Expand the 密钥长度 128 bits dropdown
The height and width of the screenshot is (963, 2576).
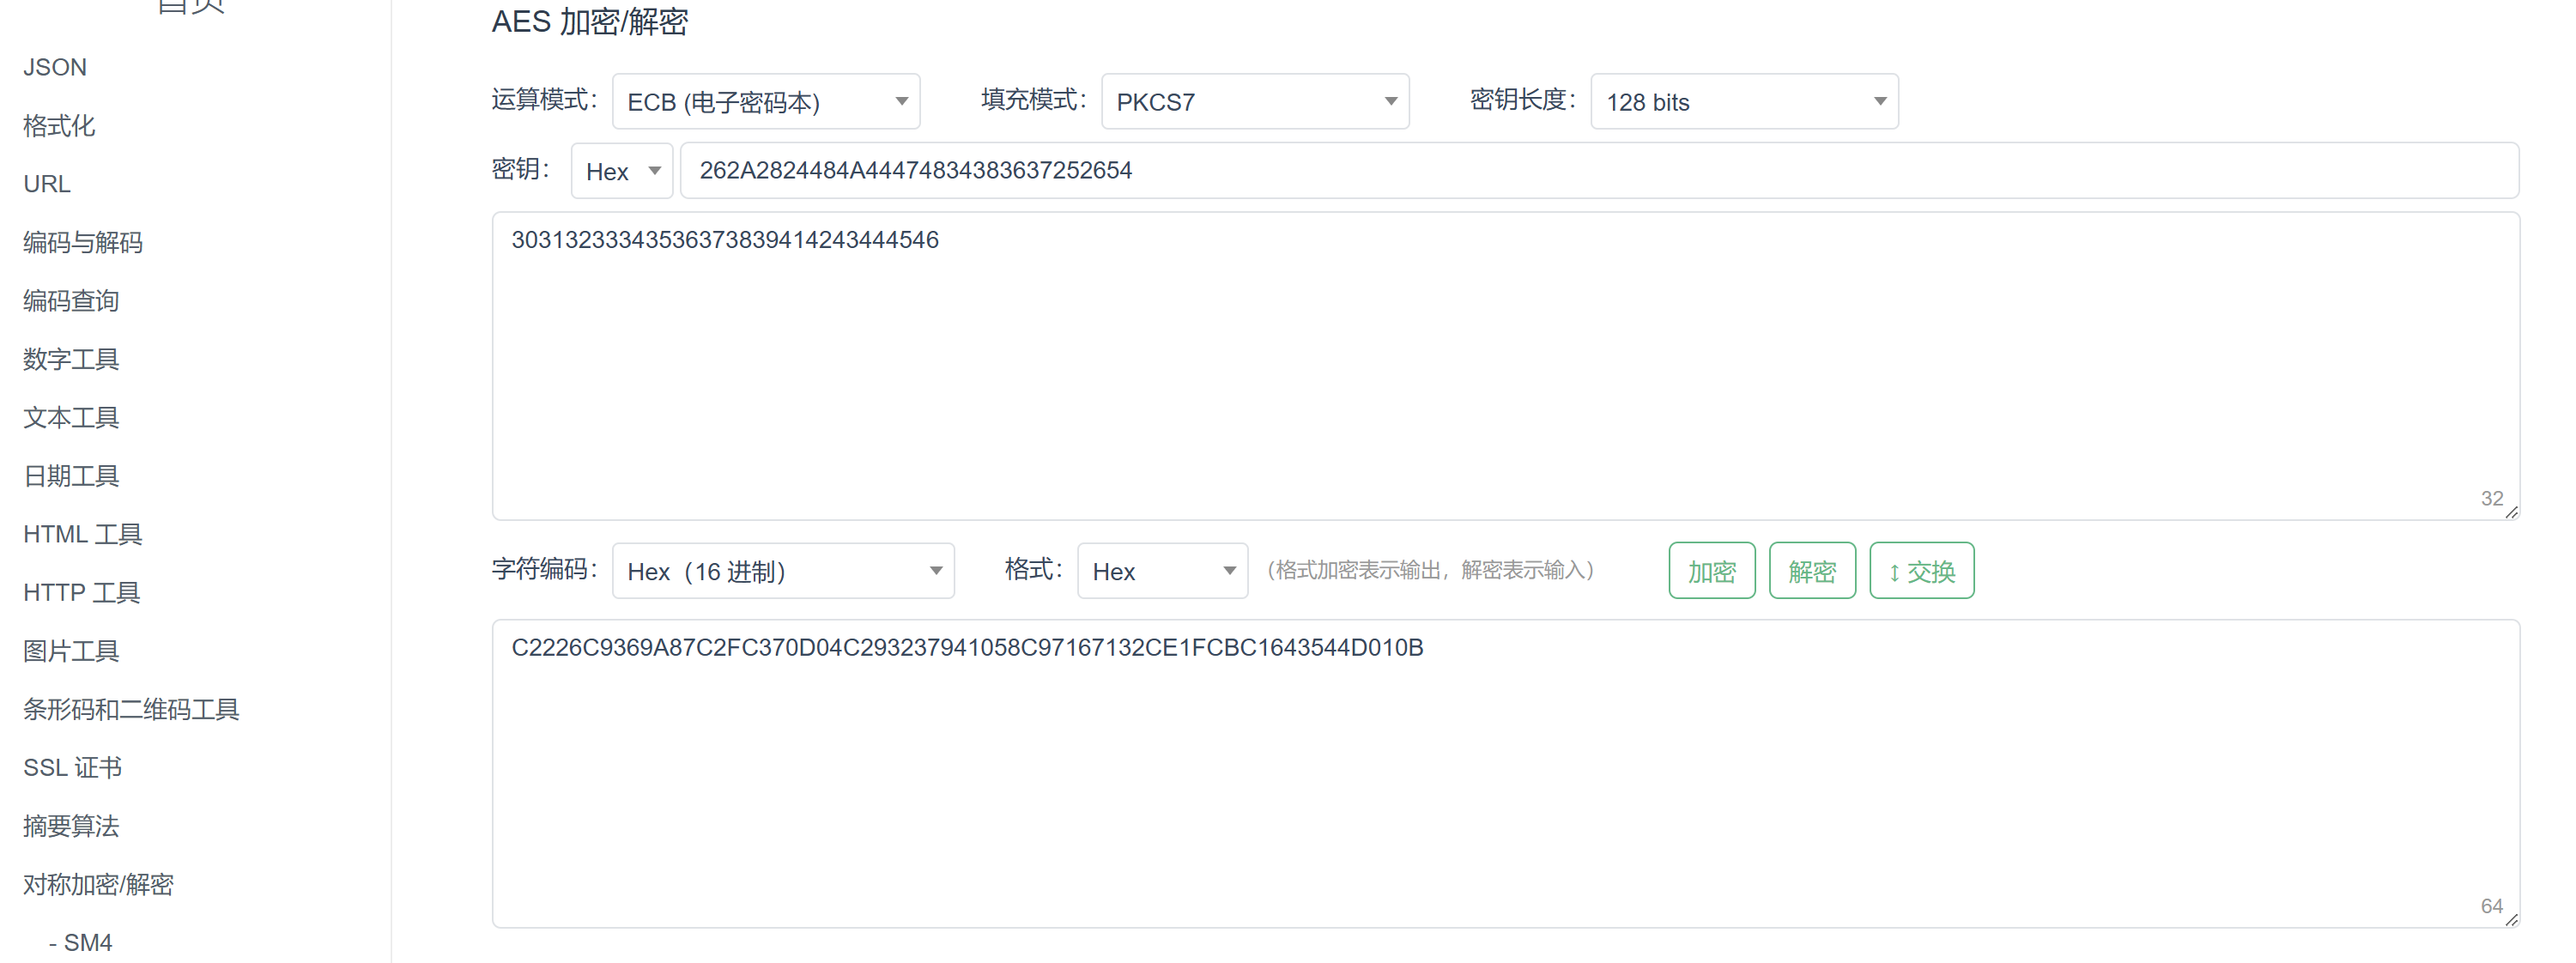(1743, 102)
